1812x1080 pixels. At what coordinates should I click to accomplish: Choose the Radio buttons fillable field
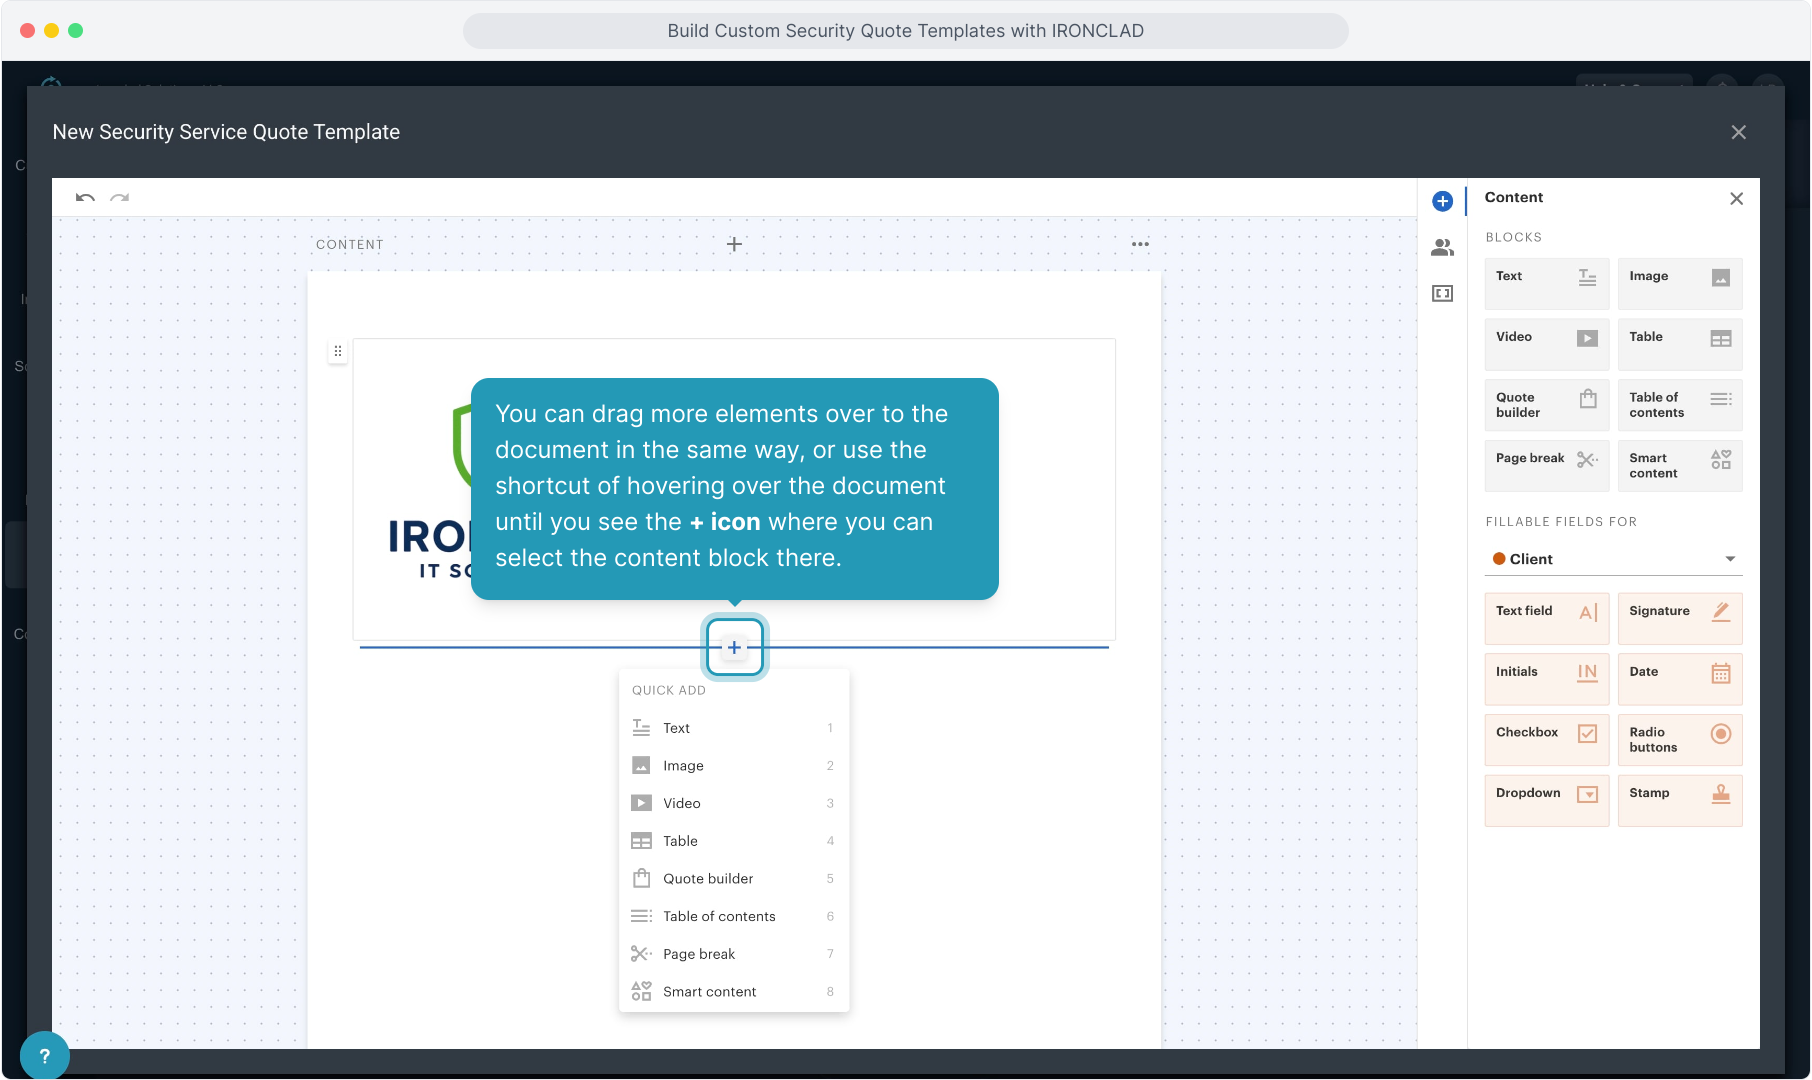click(1679, 739)
